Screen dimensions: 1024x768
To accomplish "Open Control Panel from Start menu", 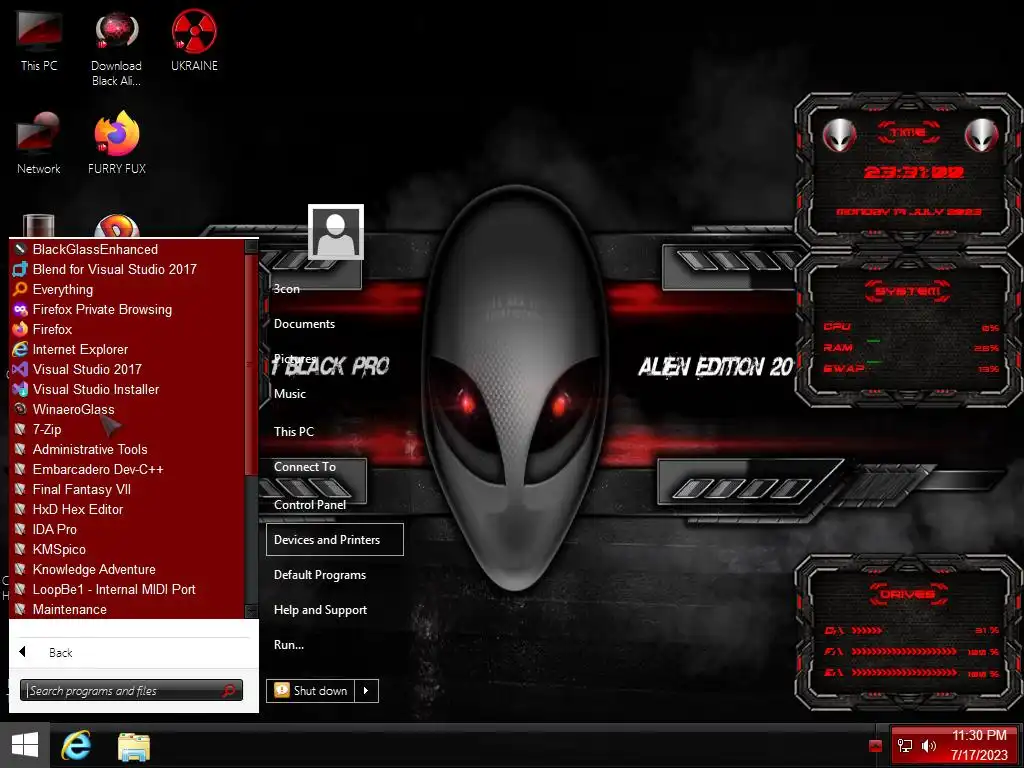I will [310, 505].
